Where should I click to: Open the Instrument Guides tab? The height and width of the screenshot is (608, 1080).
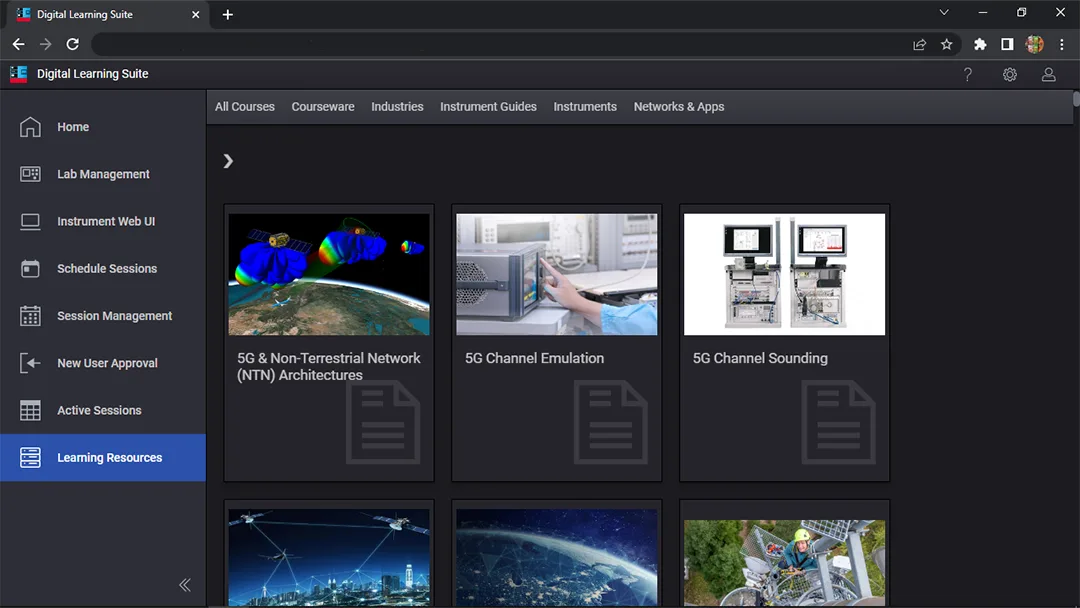click(488, 107)
